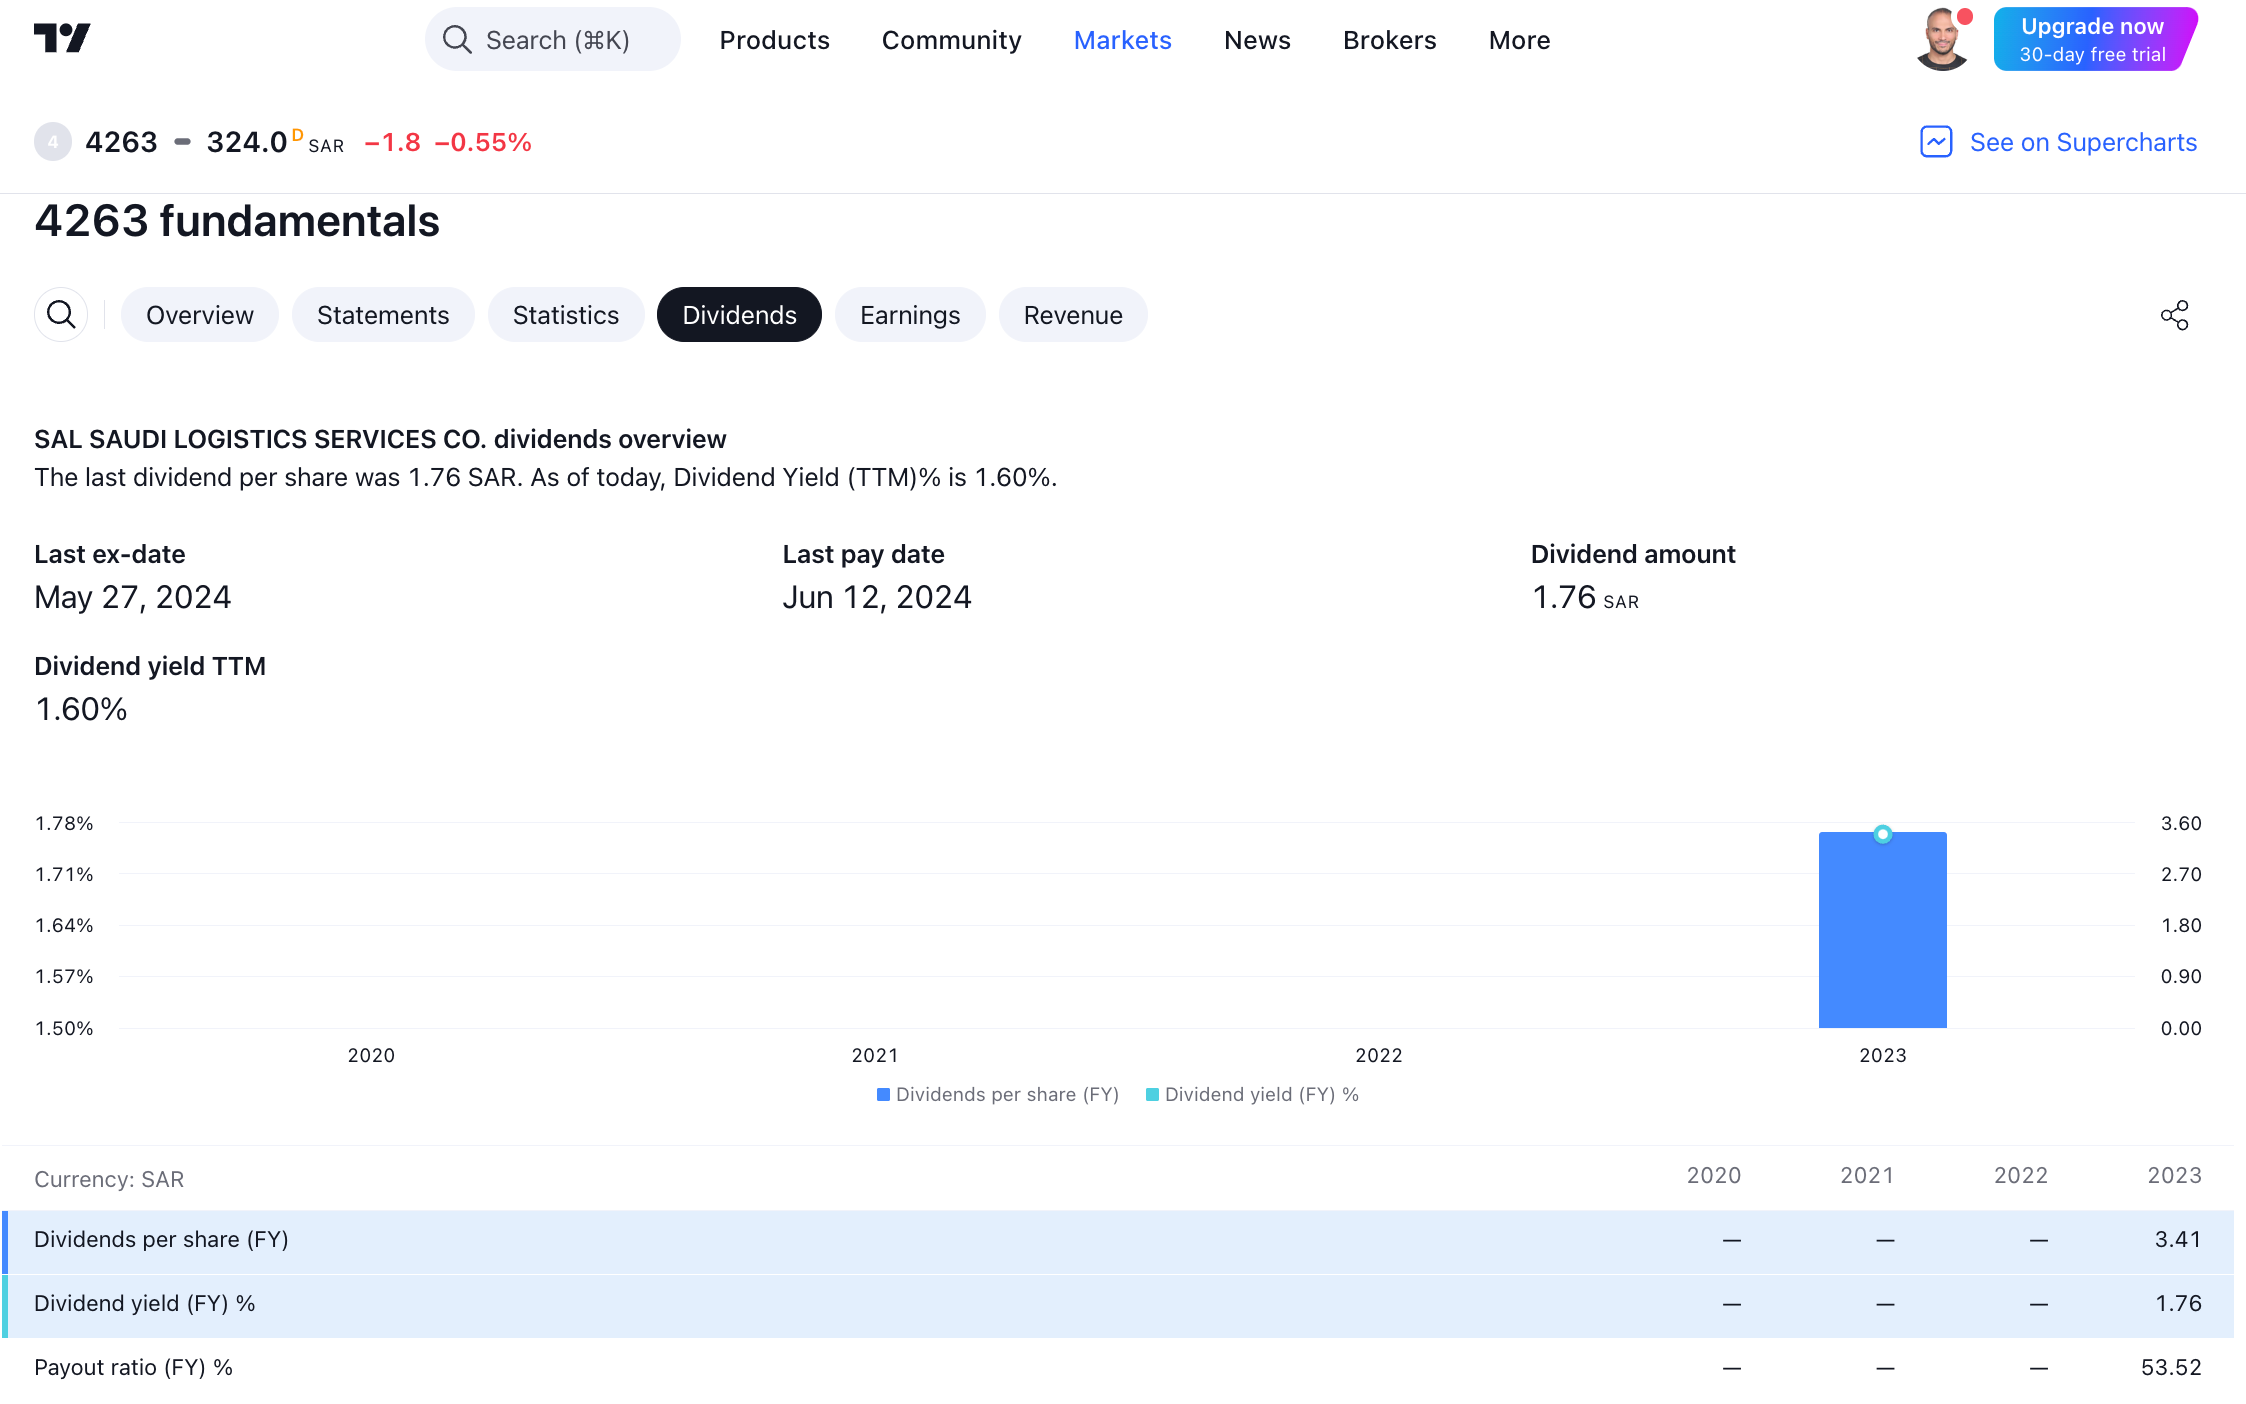Click the Supercharts chart icon
Screen dimensions: 2246x1404
[1936, 142]
